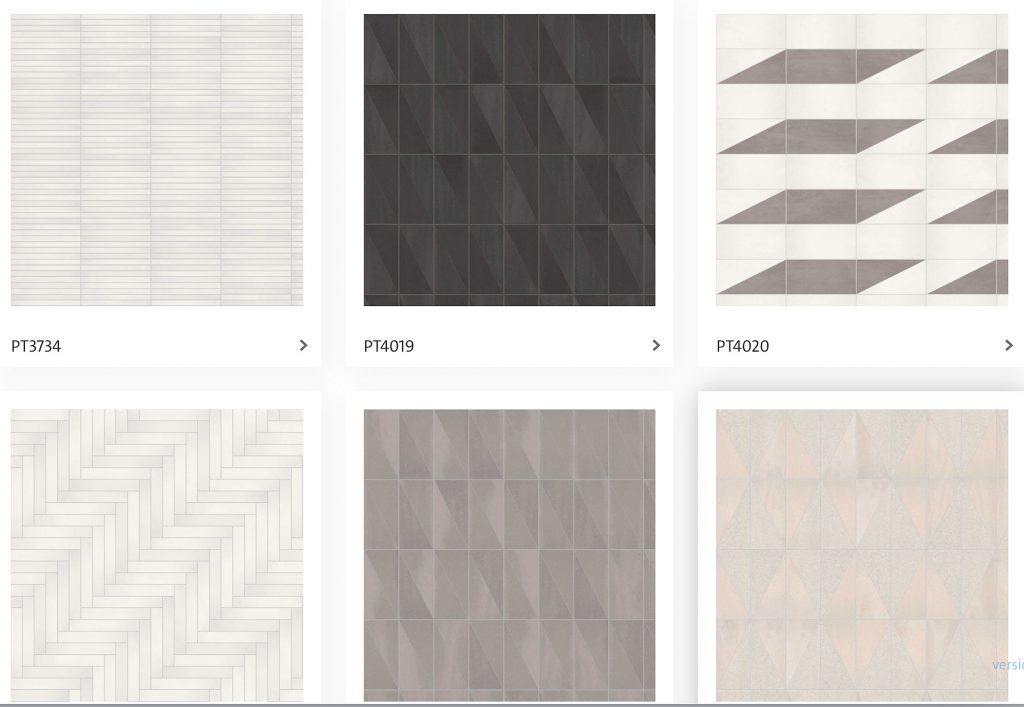The width and height of the screenshot is (1024, 707).
Task: Pick the faded pink triangle tile thumbnail
Action: (x=862, y=556)
